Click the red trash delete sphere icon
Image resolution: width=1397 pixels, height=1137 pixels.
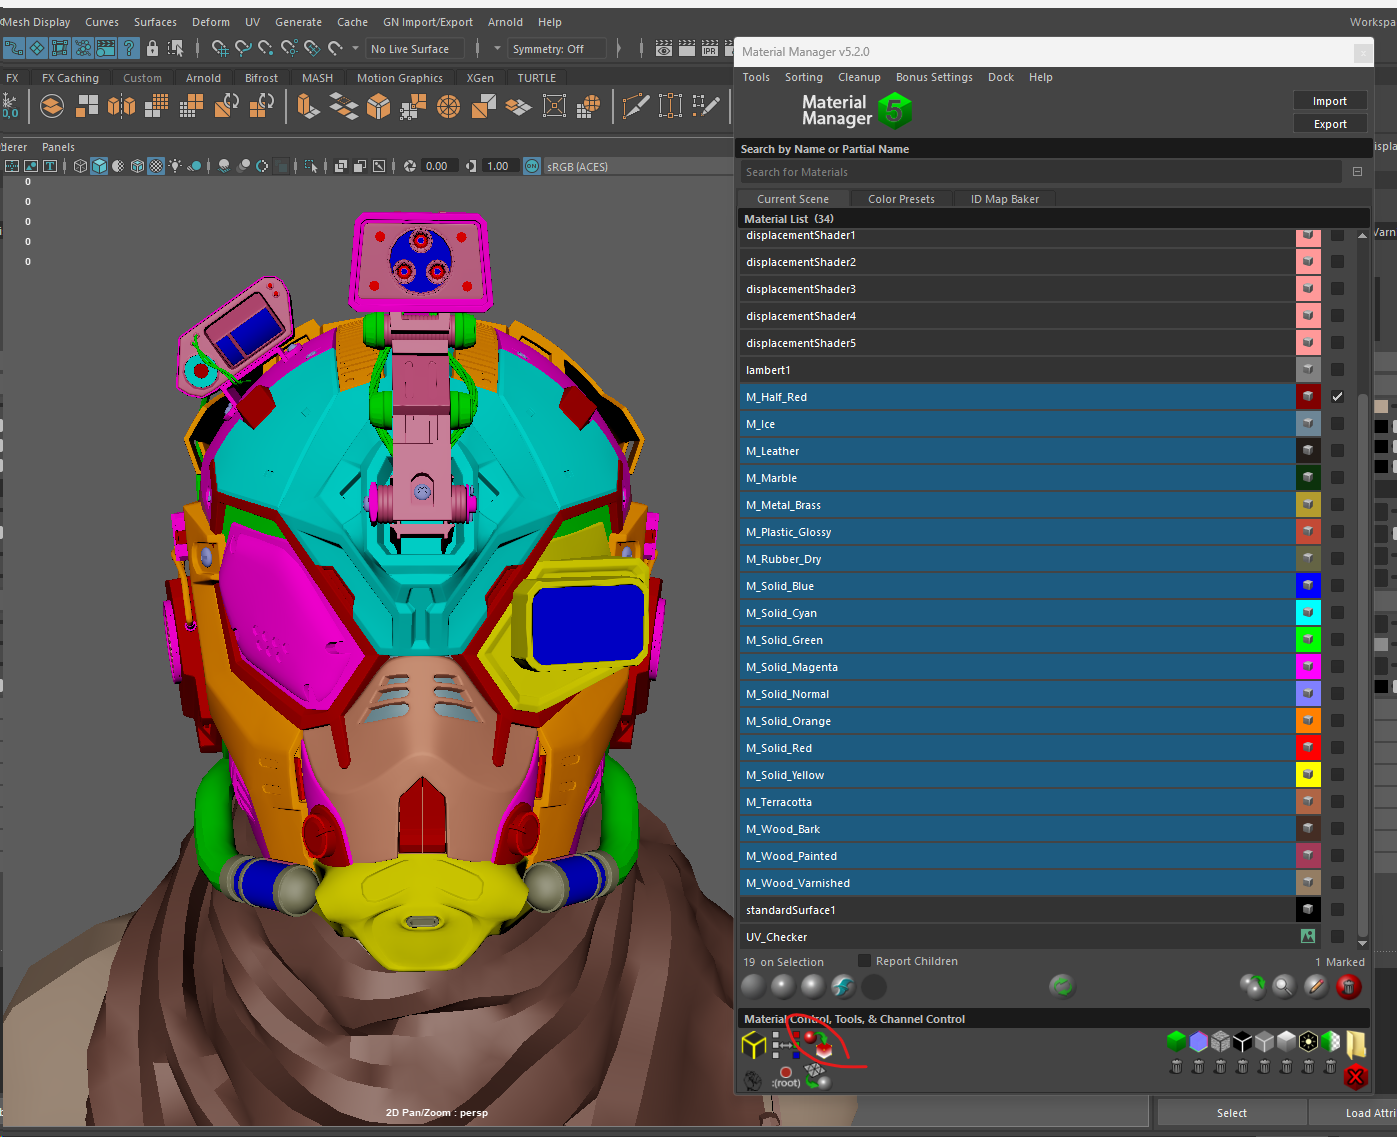(x=1349, y=987)
